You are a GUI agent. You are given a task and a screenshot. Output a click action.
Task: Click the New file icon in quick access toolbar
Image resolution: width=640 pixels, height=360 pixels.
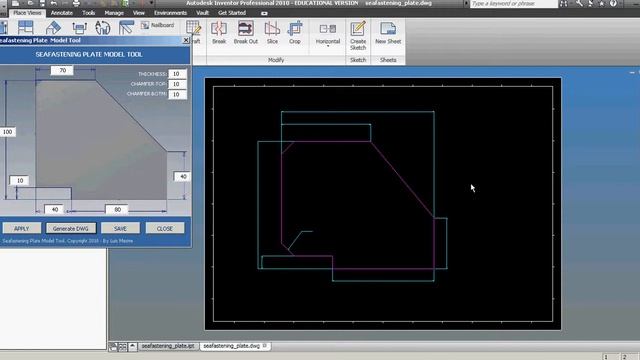[16, 3]
